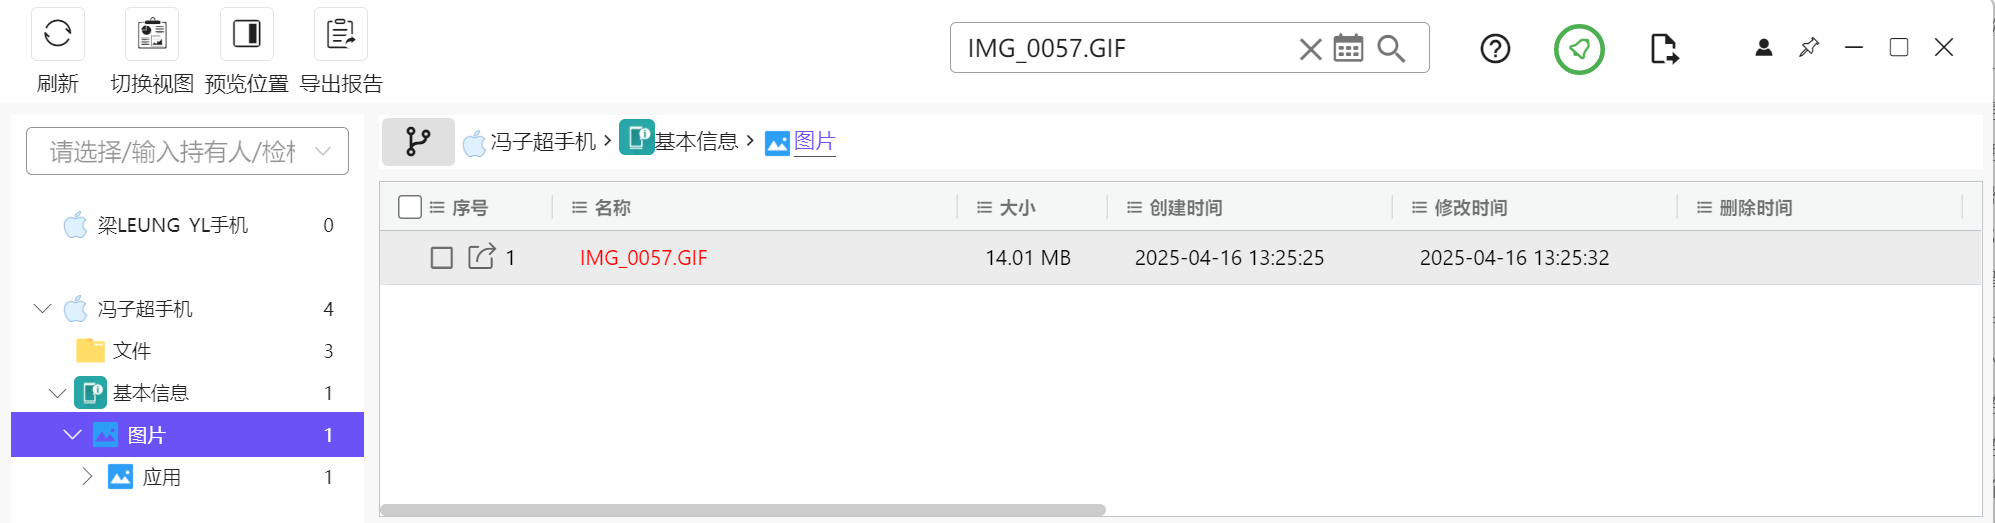
Task: Select 梁LEUNG YL手机 in the device tree
Action: (x=172, y=225)
